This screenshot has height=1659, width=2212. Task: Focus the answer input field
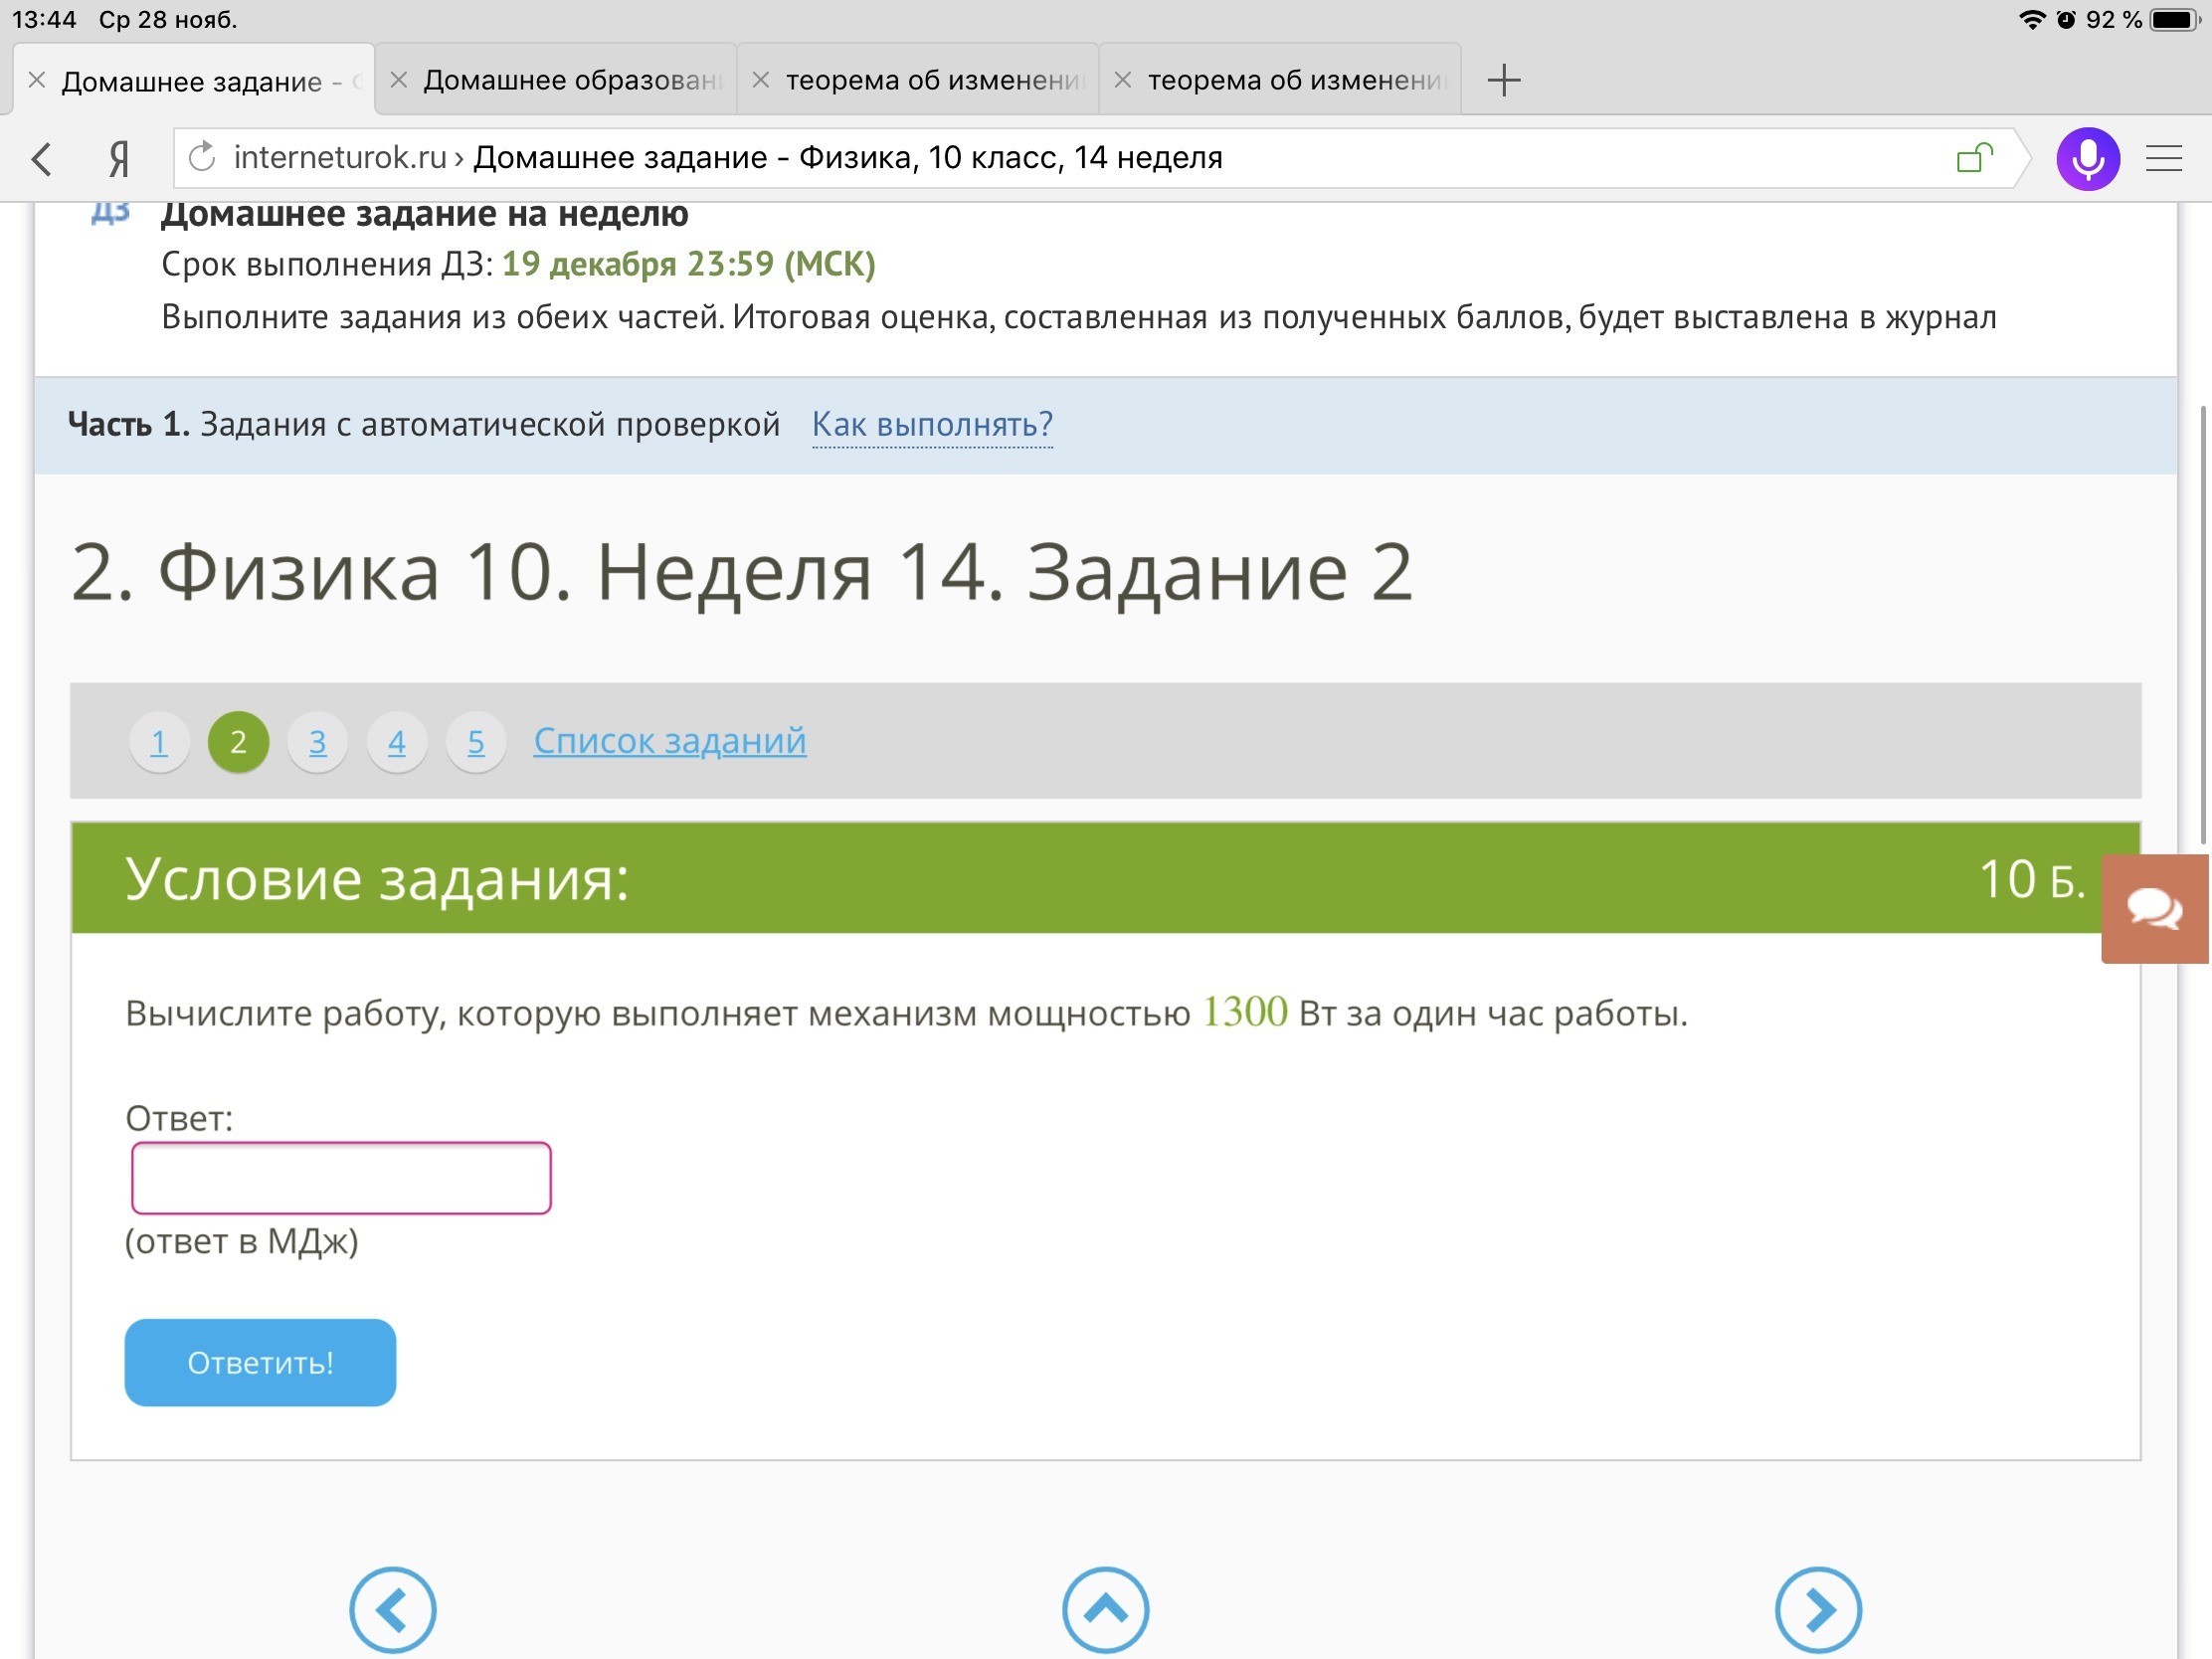click(341, 1177)
